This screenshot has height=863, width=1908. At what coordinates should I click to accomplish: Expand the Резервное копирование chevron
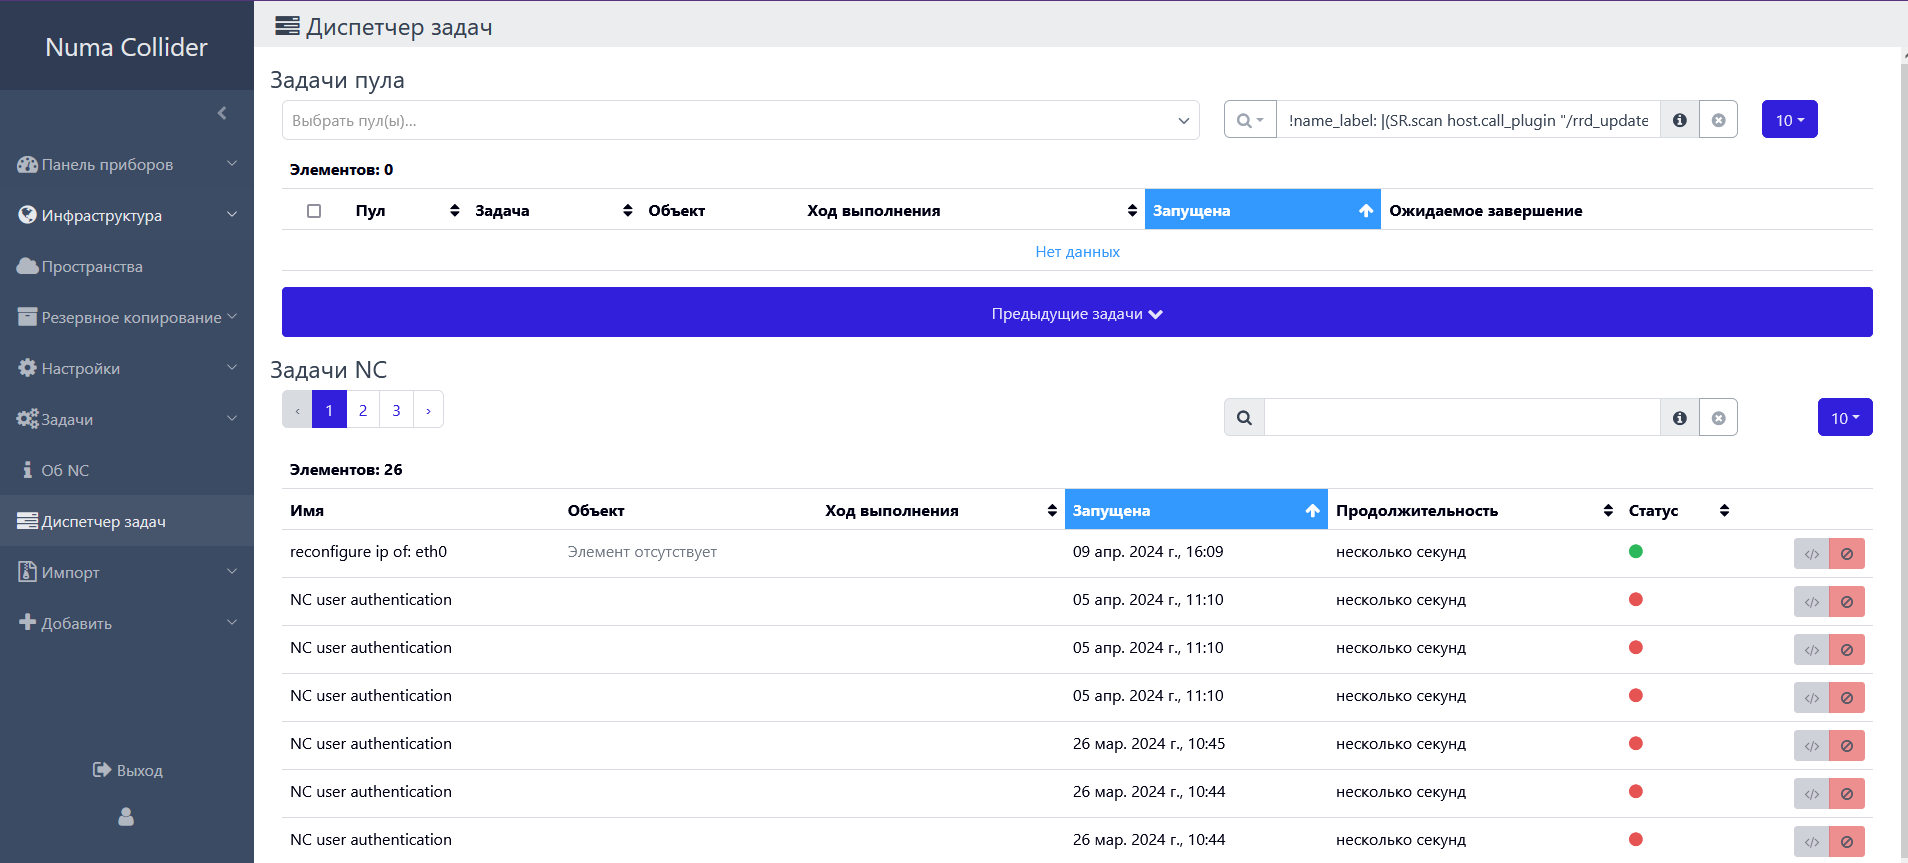point(232,317)
